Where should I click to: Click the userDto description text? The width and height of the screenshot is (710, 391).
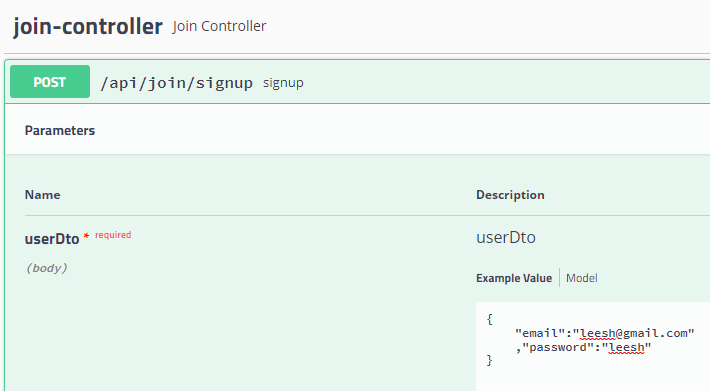click(x=506, y=237)
